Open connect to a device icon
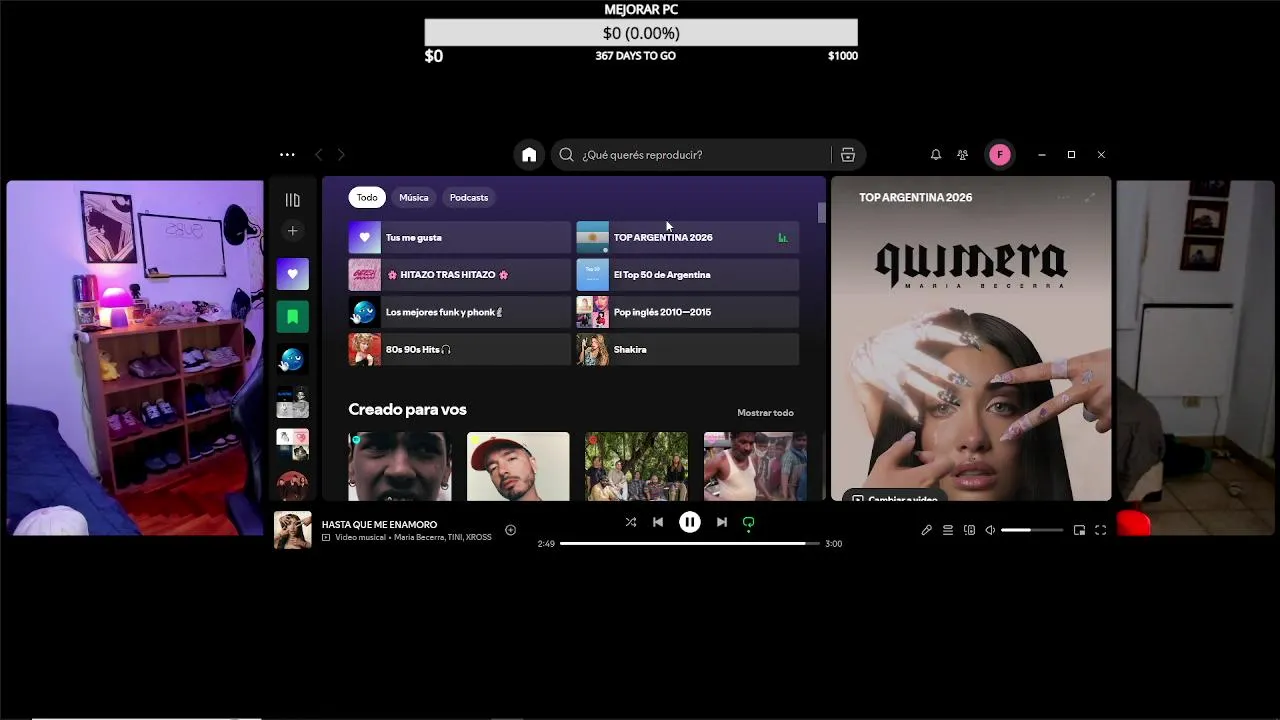The image size is (1280, 720). [x=969, y=530]
